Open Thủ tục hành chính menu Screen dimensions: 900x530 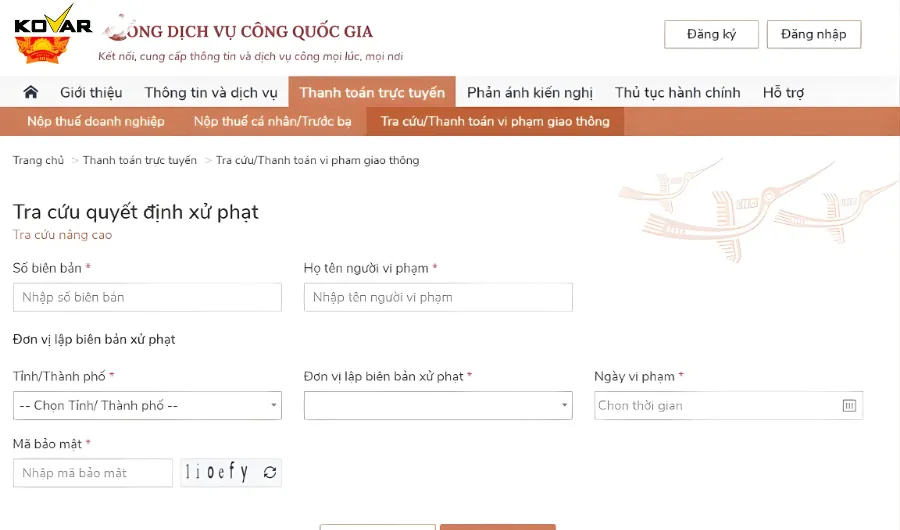point(677,92)
